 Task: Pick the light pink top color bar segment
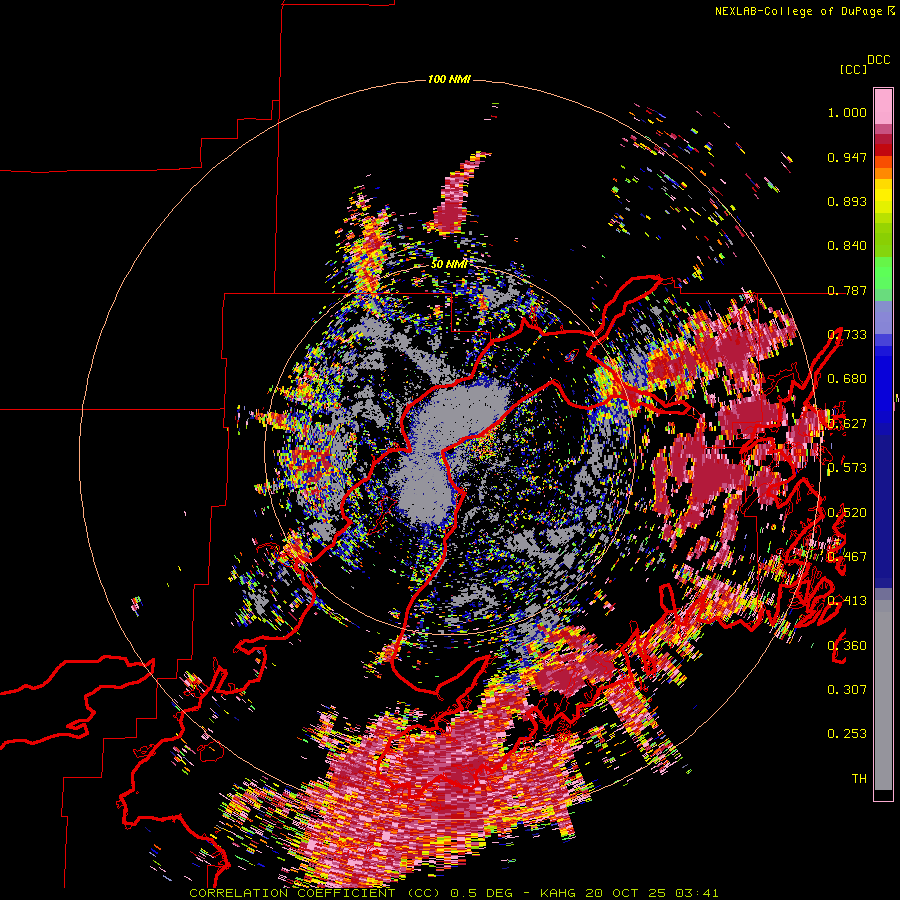point(883,106)
